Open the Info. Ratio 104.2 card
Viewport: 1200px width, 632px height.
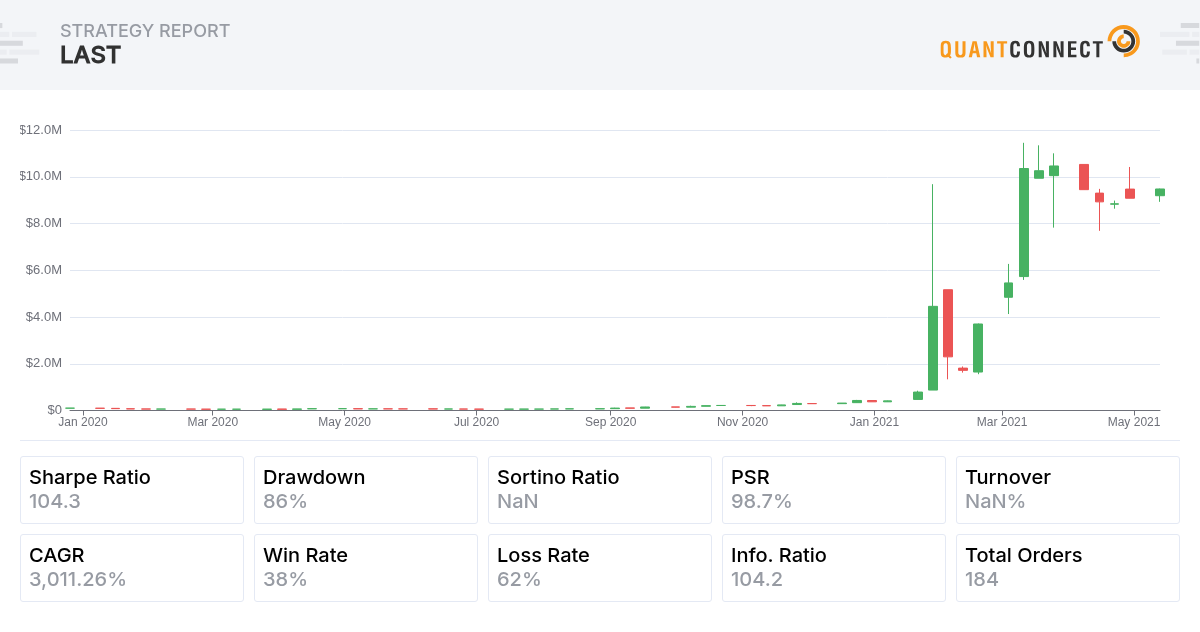point(834,568)
